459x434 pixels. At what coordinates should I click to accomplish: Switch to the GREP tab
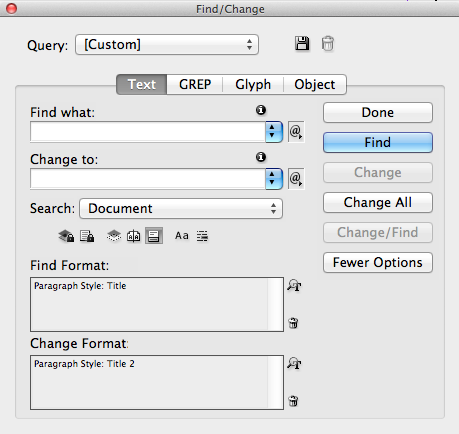tap(195, 85)
